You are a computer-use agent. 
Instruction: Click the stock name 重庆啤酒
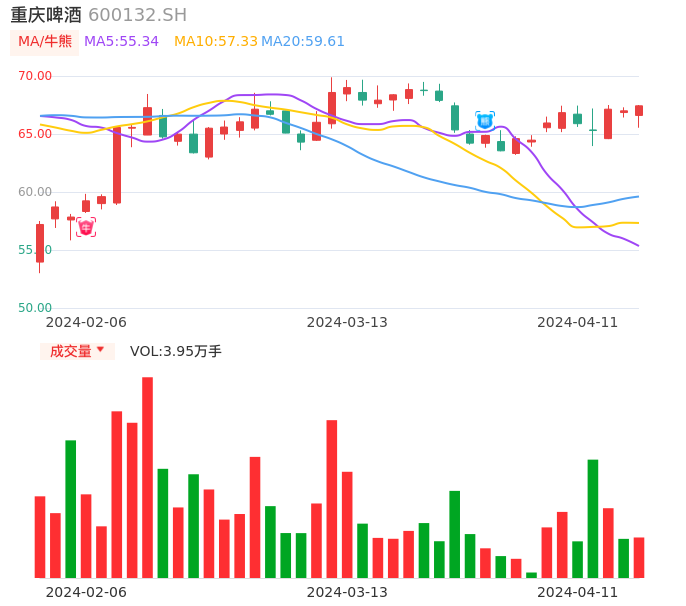click(46, 15)
